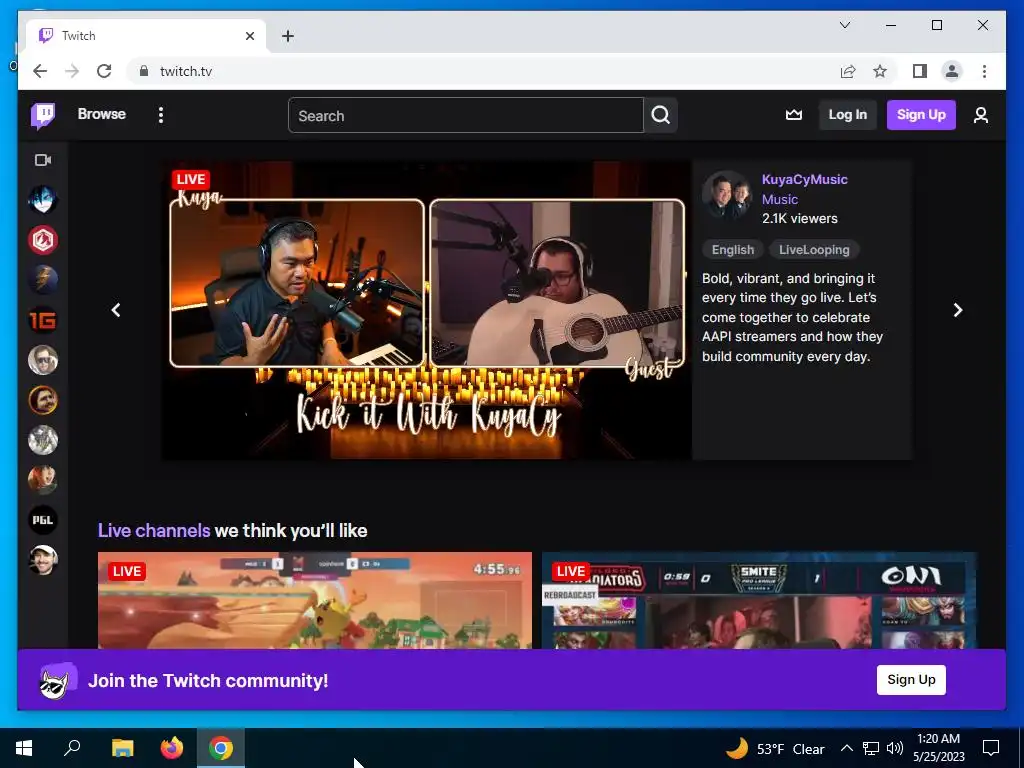
Task: Open the grey armored character avatar channel
Action: [43, 440]
